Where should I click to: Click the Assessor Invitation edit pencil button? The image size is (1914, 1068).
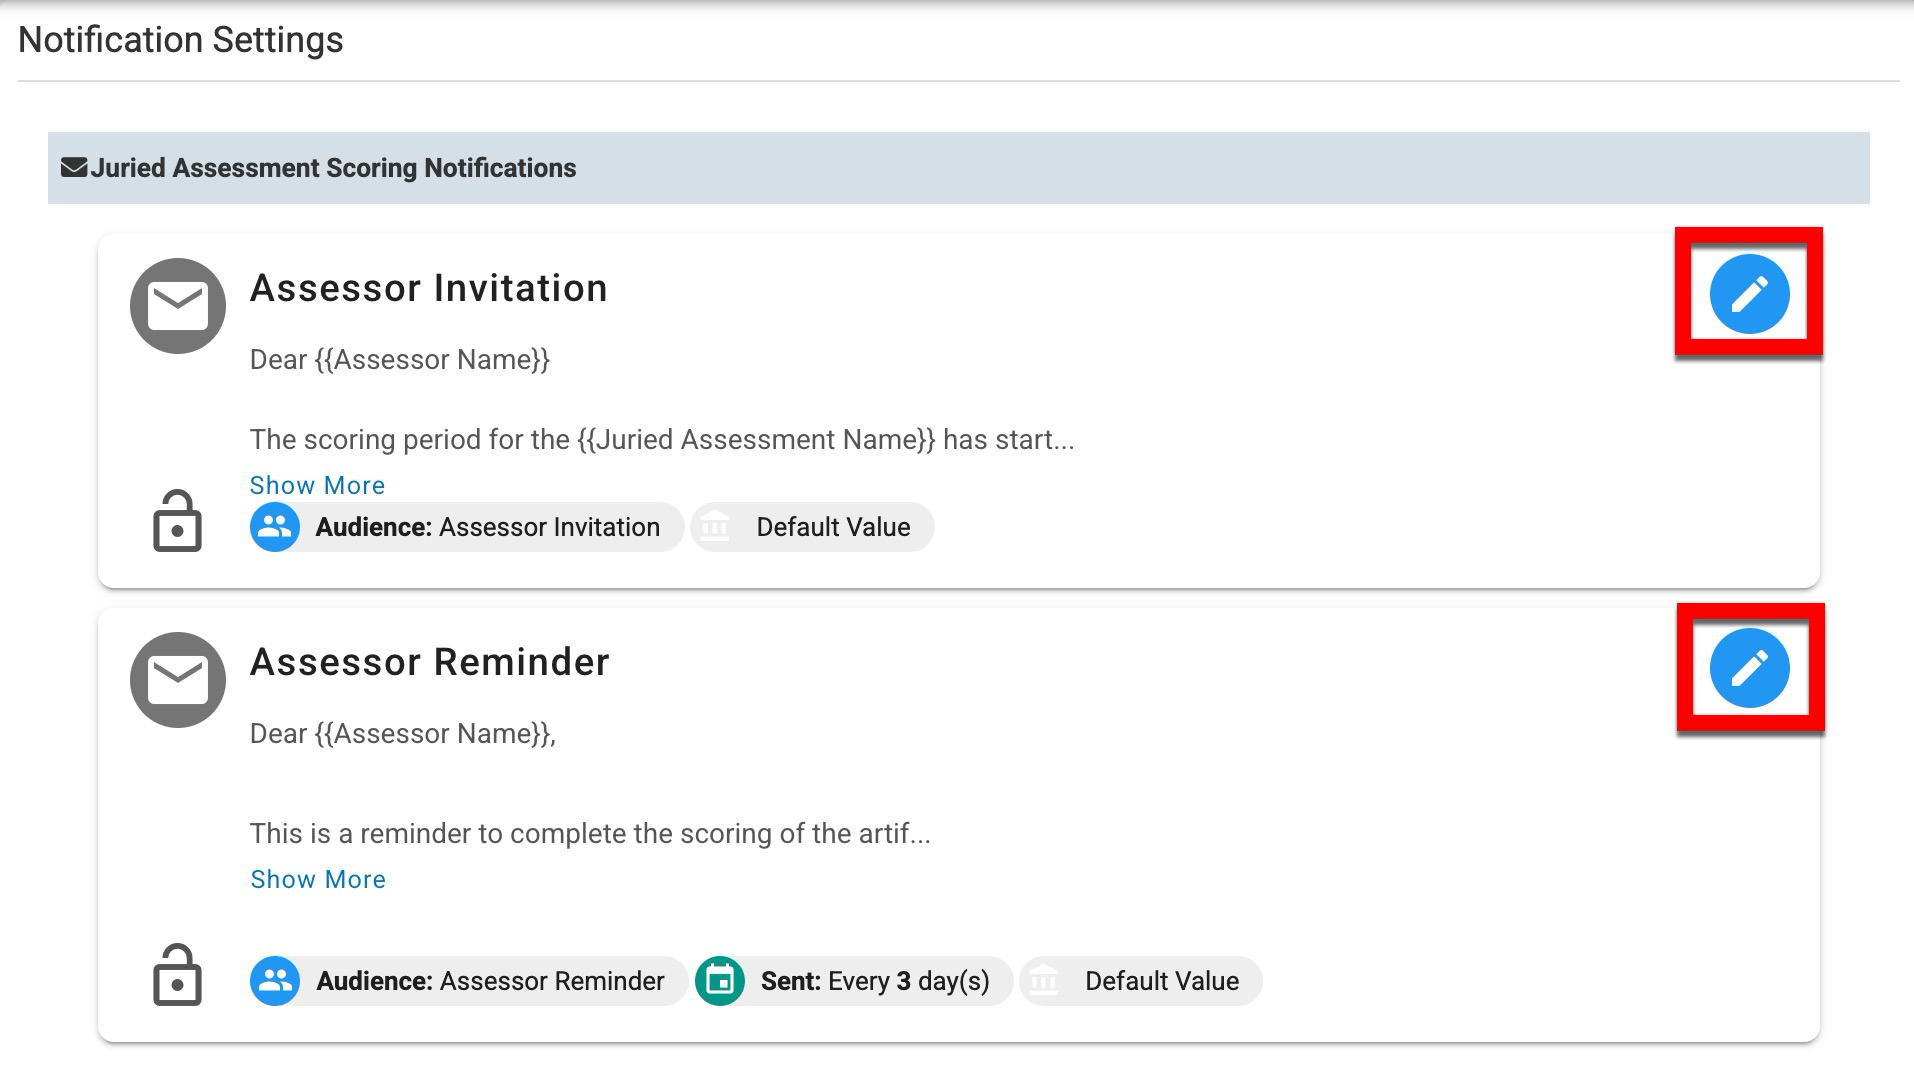click(1749, 293)
